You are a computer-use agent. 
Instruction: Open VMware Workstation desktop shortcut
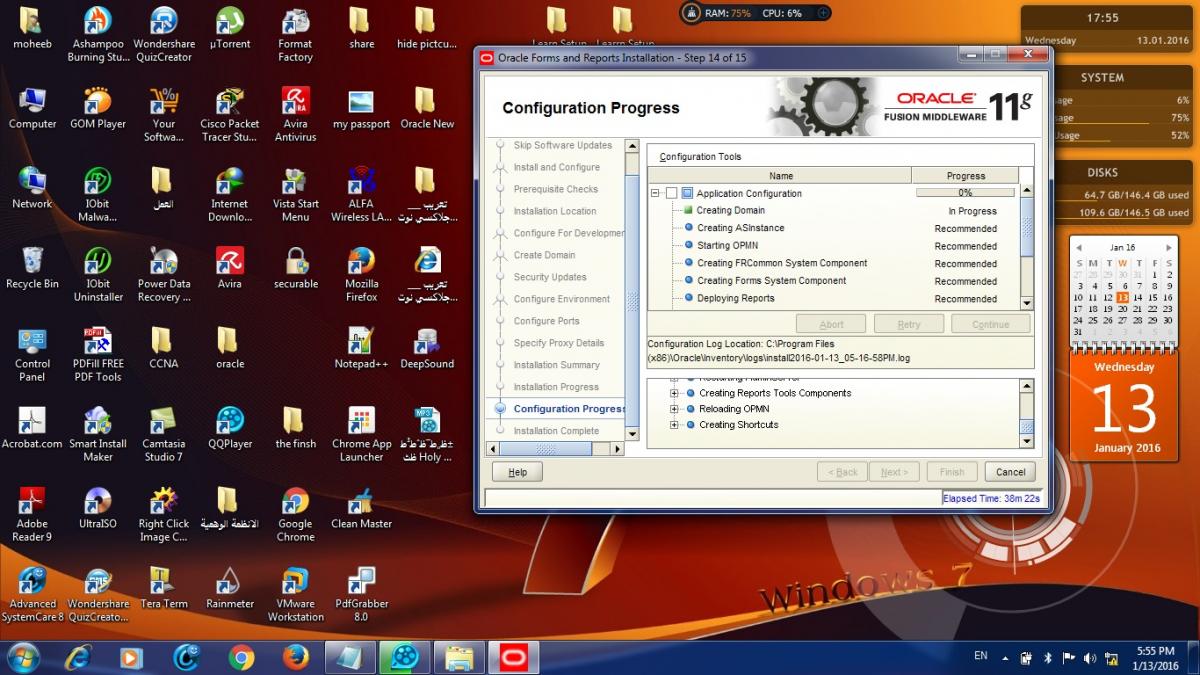pos(295,582)
